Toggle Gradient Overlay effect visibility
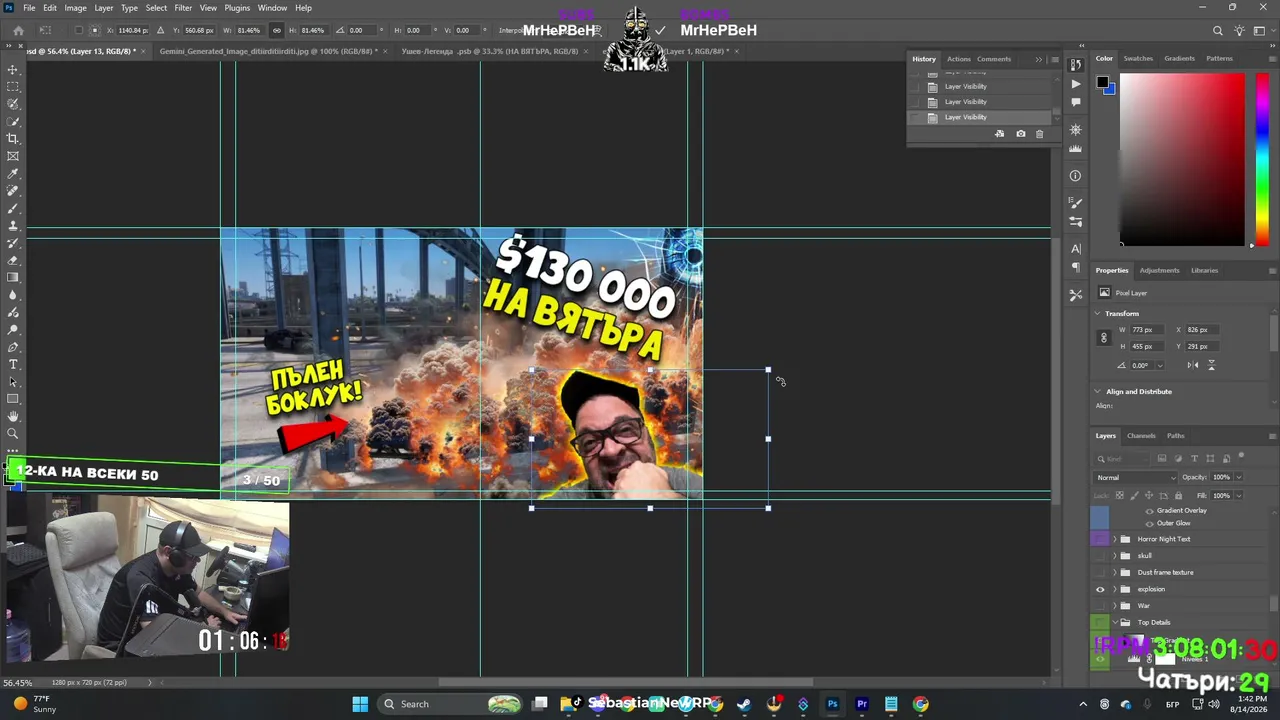 (x=1149, y=510)
